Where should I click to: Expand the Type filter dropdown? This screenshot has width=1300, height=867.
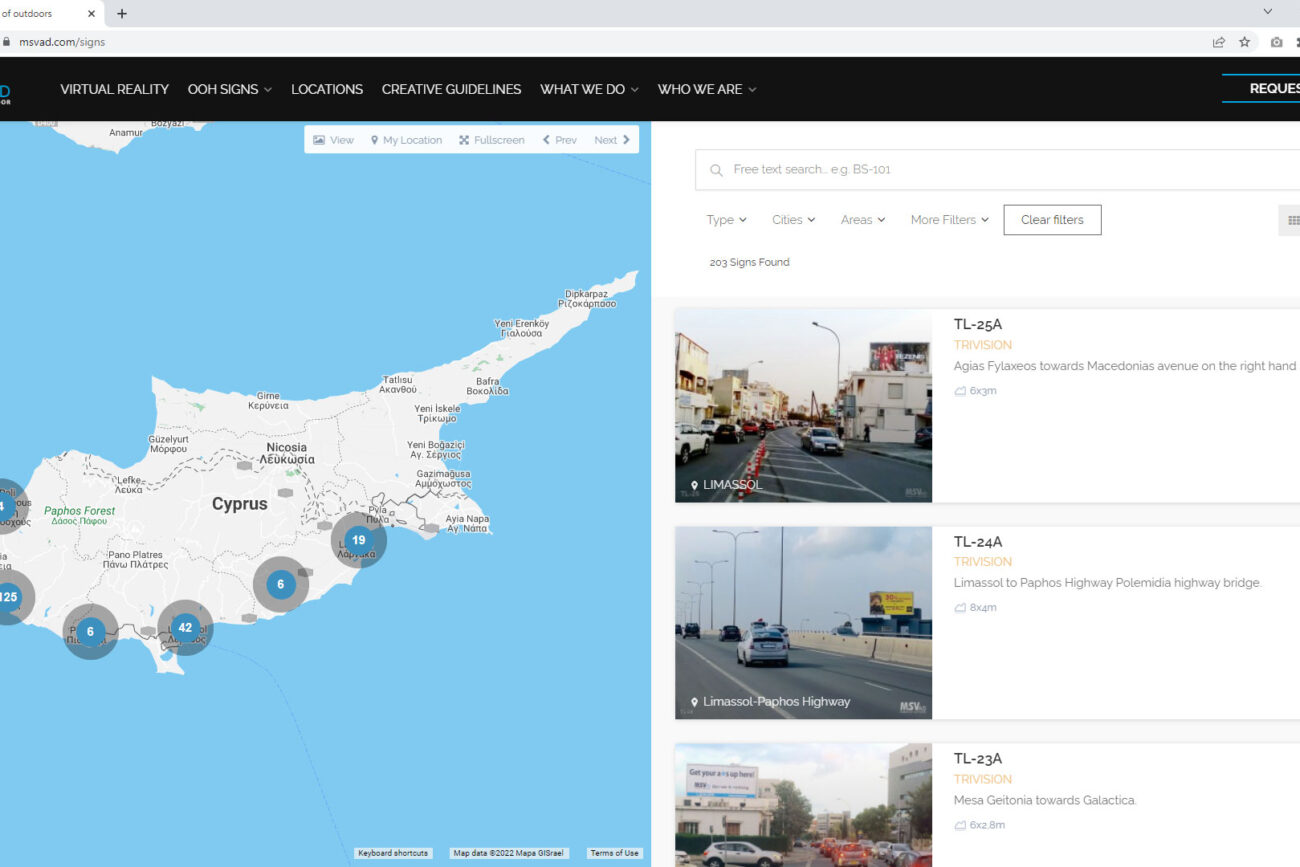tap(726, 220)
